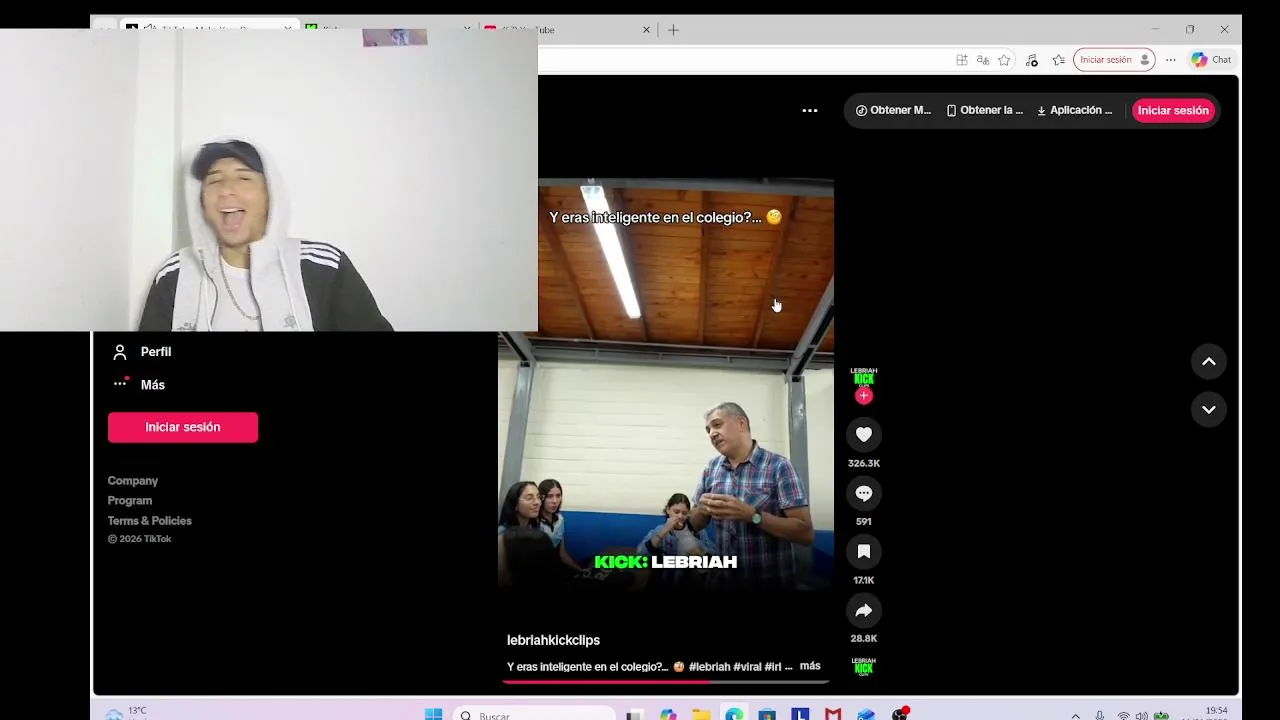Open Más in the TikTok sidebar
This screenshot has height=720, width=1280.
(x=140, y=385)
